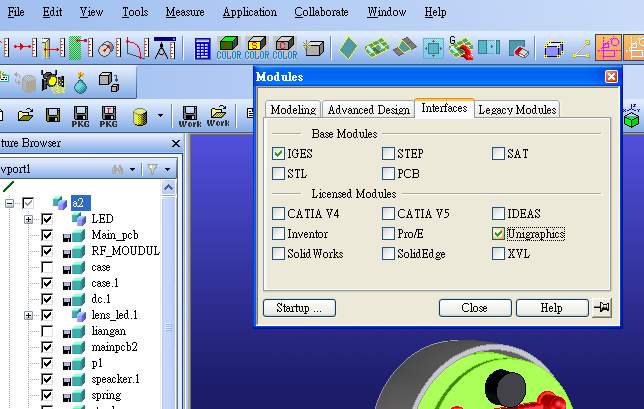Enable the CATIA V5 checkbox
The width and height of the screenshot is (644, 409).
[388, 214]
